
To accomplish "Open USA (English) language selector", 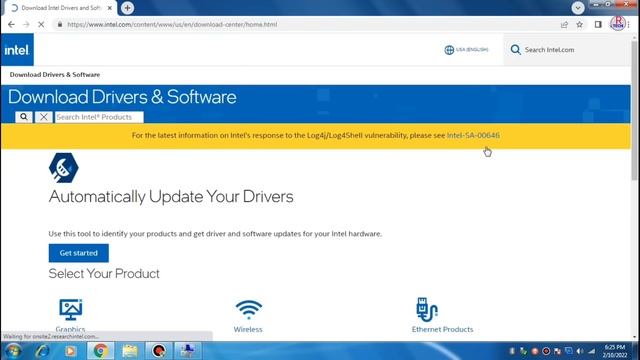I will (x=466, y=50).
